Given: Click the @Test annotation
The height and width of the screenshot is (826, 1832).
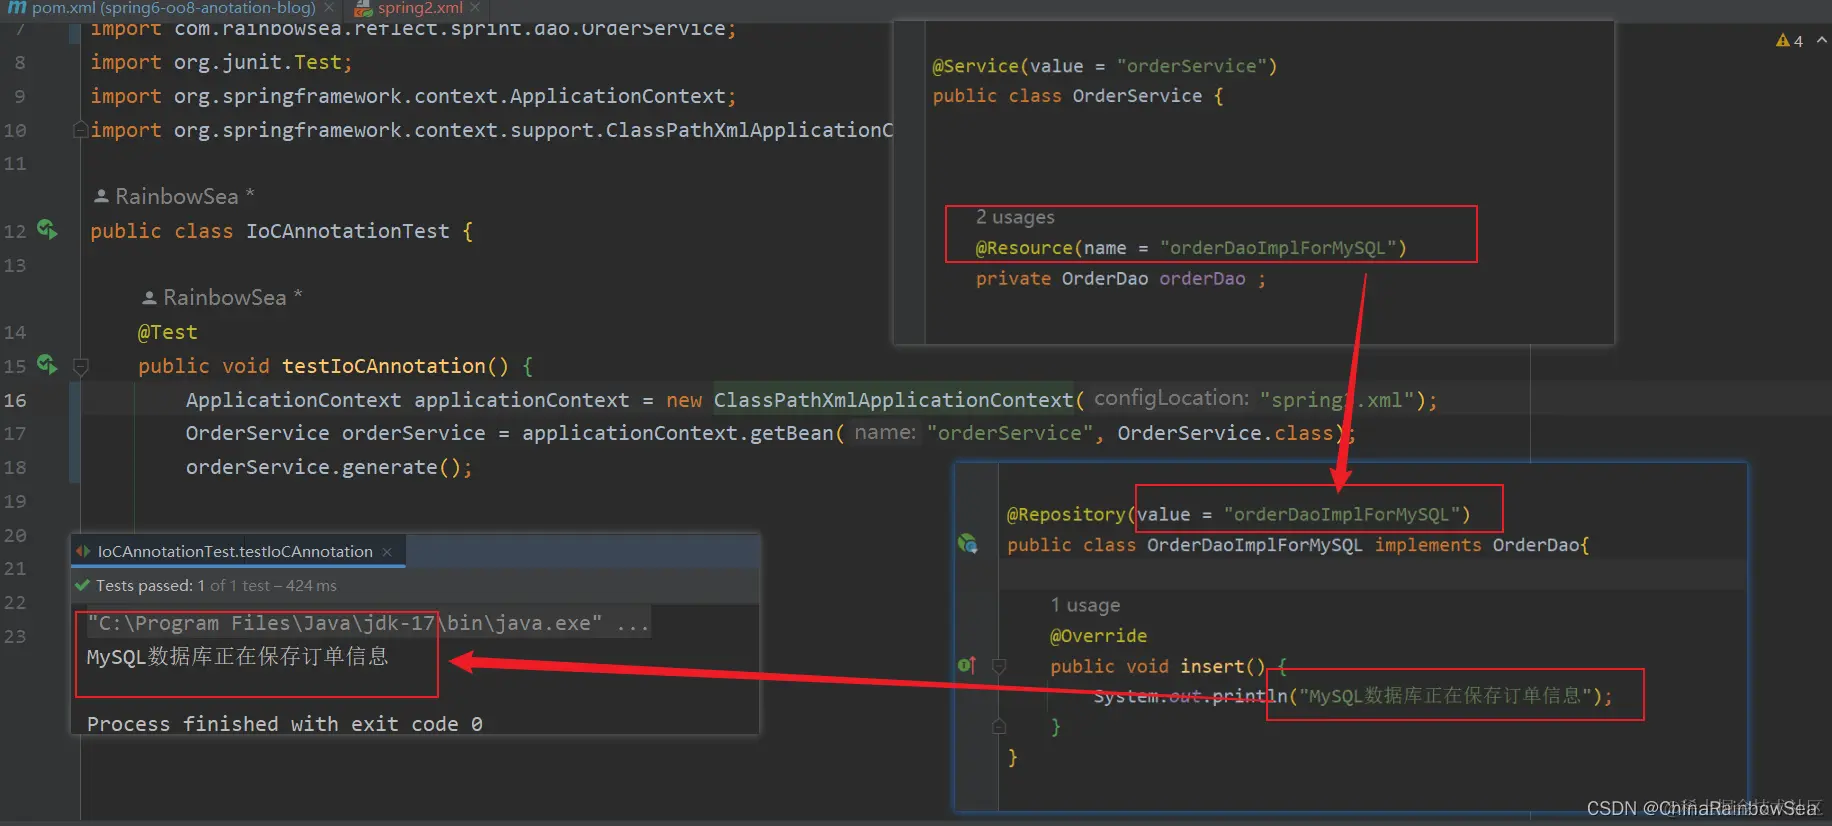Looking at the screenshot, I should (x=168, y=332).
